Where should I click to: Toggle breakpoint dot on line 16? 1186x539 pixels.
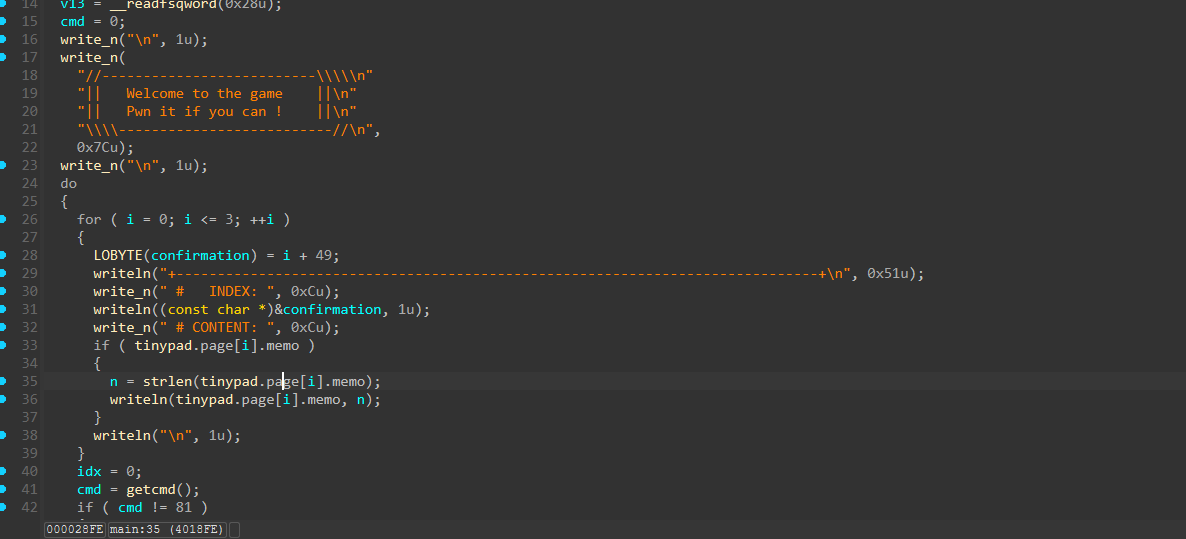click(x=3, y=39)
